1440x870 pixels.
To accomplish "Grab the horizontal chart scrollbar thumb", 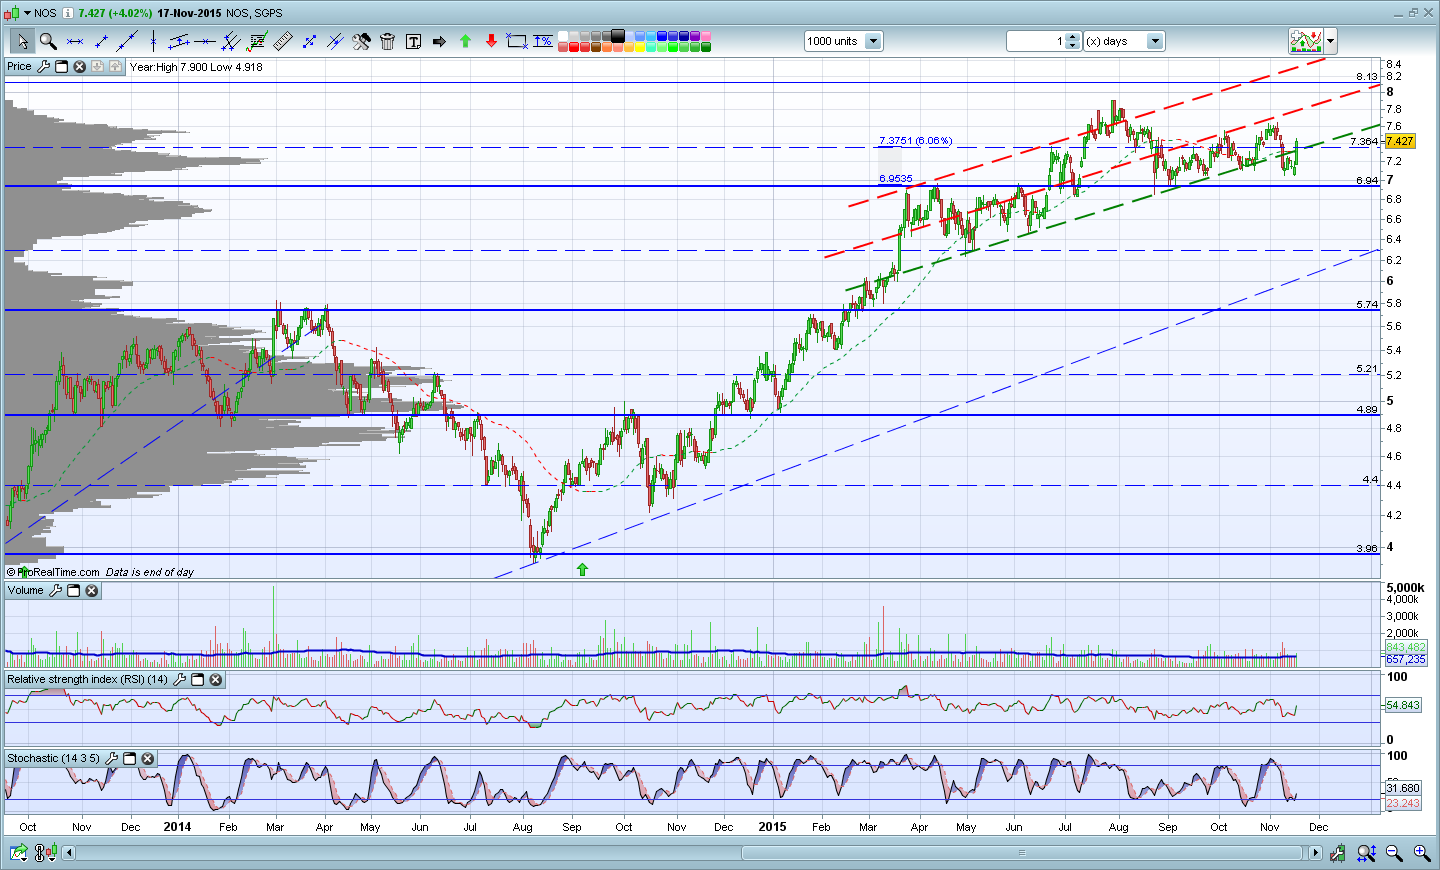I will click(x=1022, y=853).
